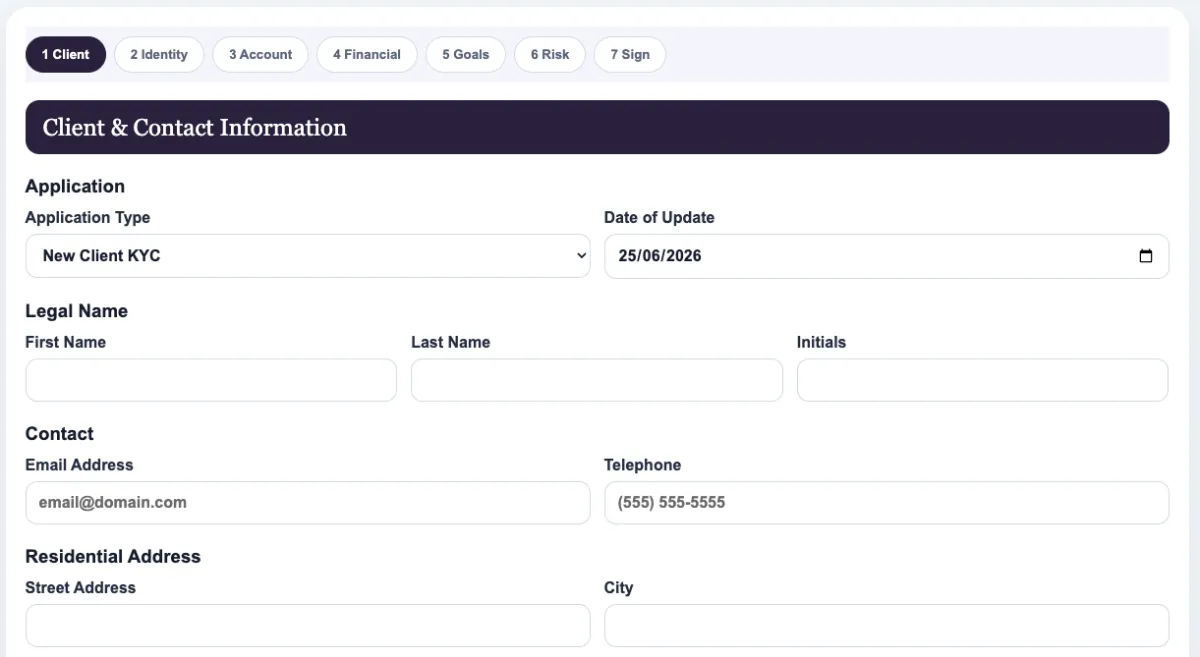This screenshot has height=657, width=1200.
Task: Click the Date of Update label
Action: point(659,217)
